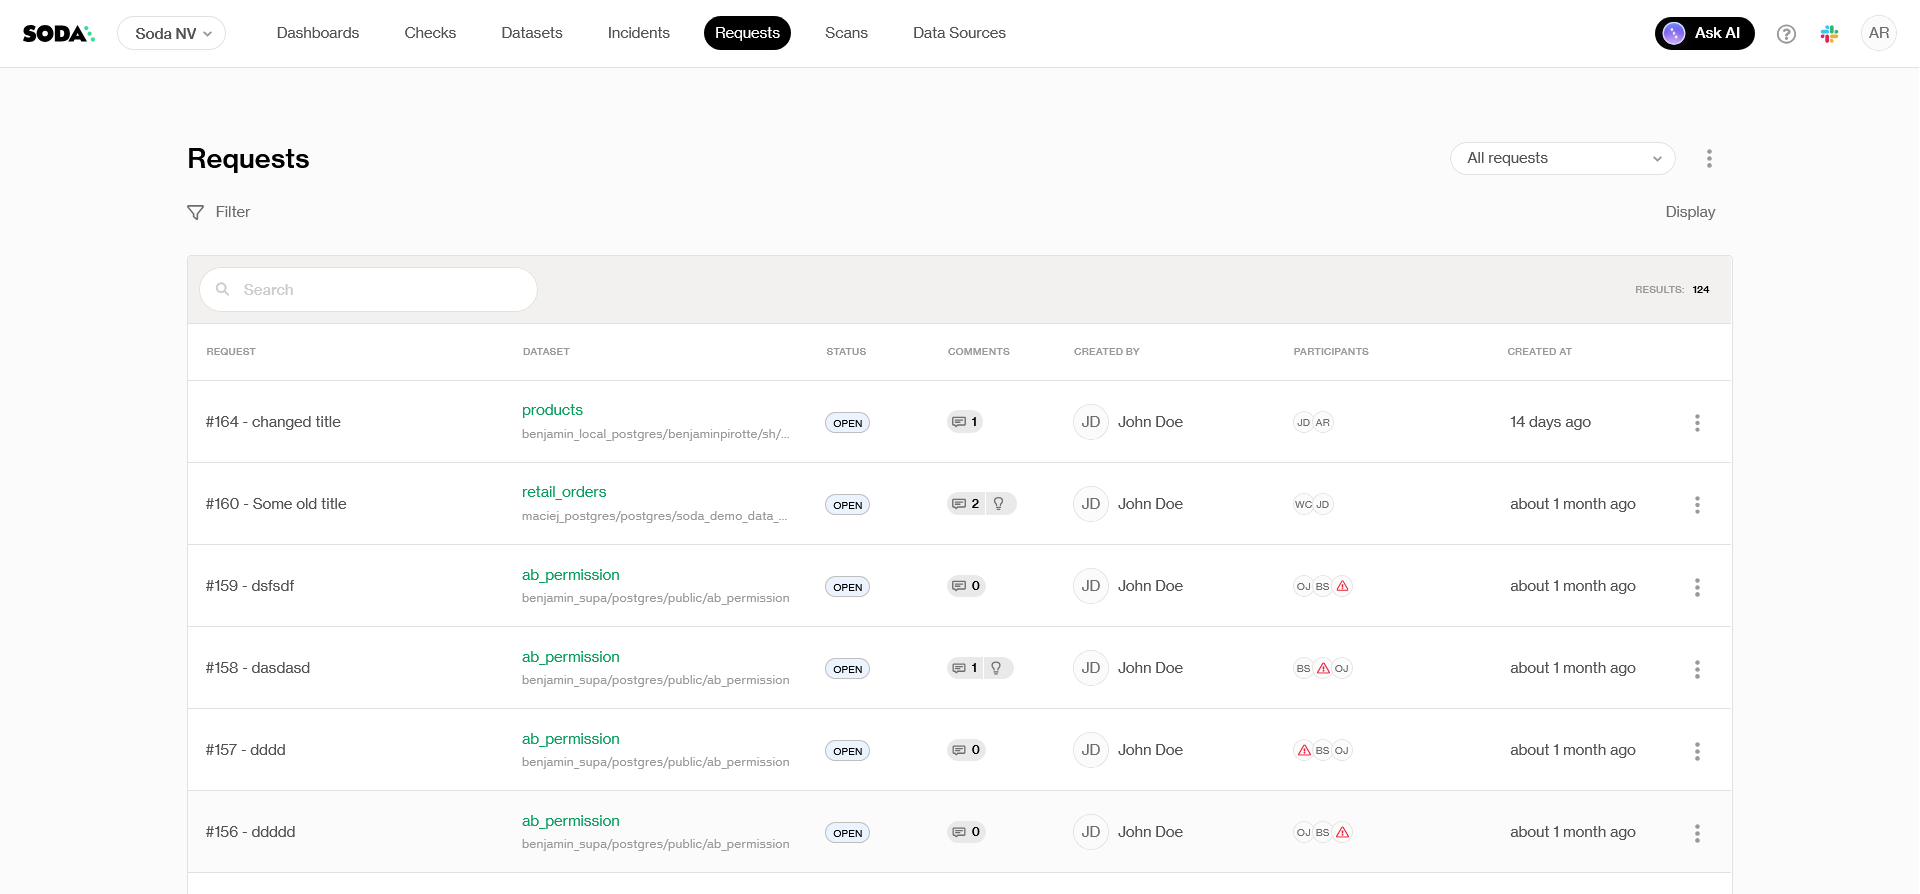Image resolution: width=1920 pixels, height=894 pixels.
Task: Click comments icon for request #159
Action: [959, 586]
